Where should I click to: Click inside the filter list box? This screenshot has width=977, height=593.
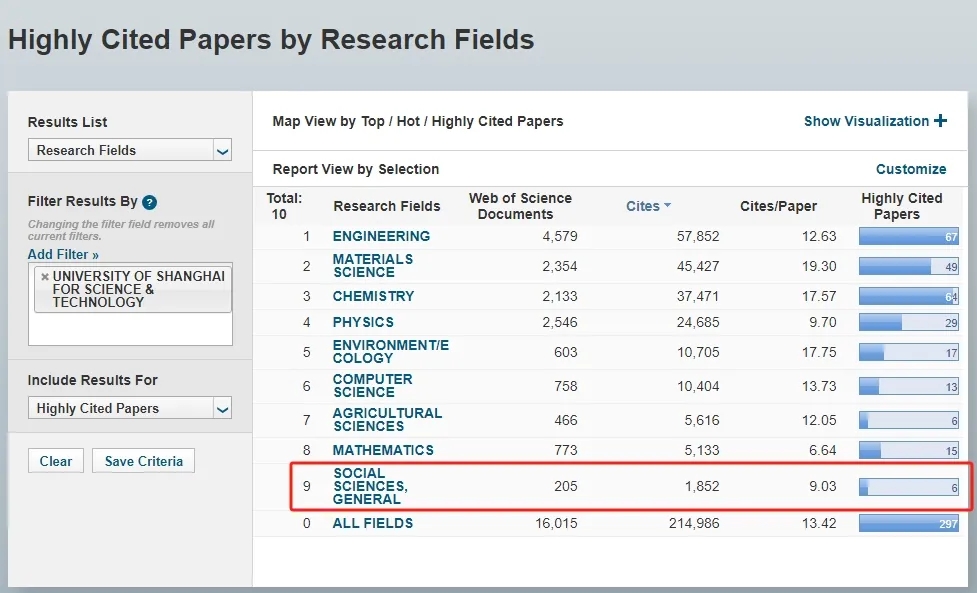coord(130,329)
